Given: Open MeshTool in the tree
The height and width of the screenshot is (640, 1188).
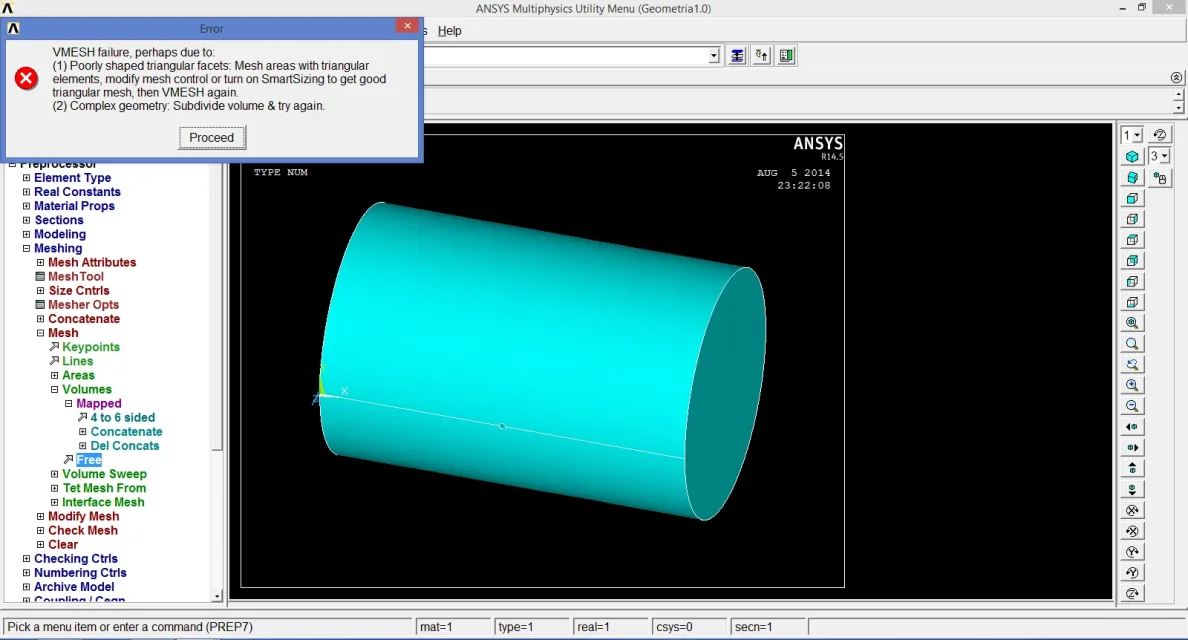Looking at the screenshot, I should click(76, 276).
